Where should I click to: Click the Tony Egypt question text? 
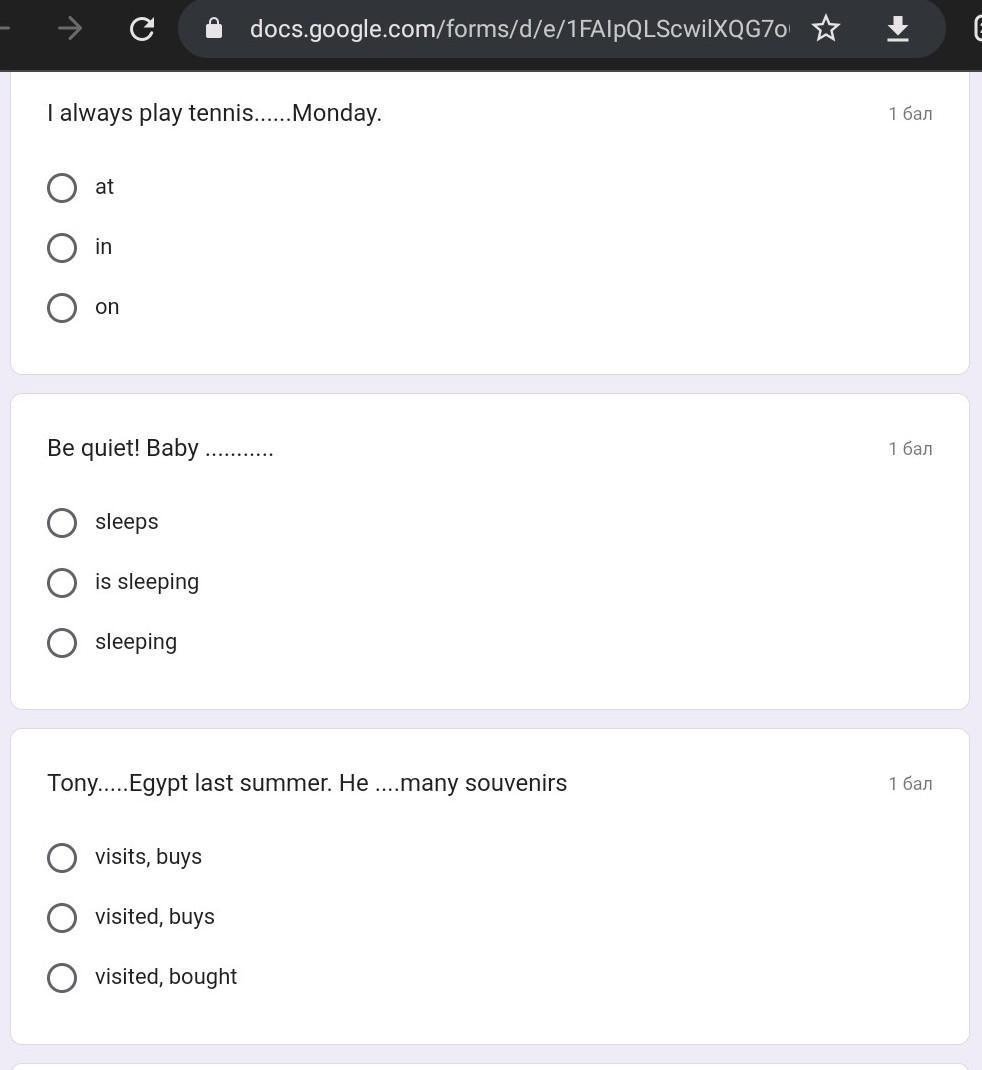coord(307,783)
